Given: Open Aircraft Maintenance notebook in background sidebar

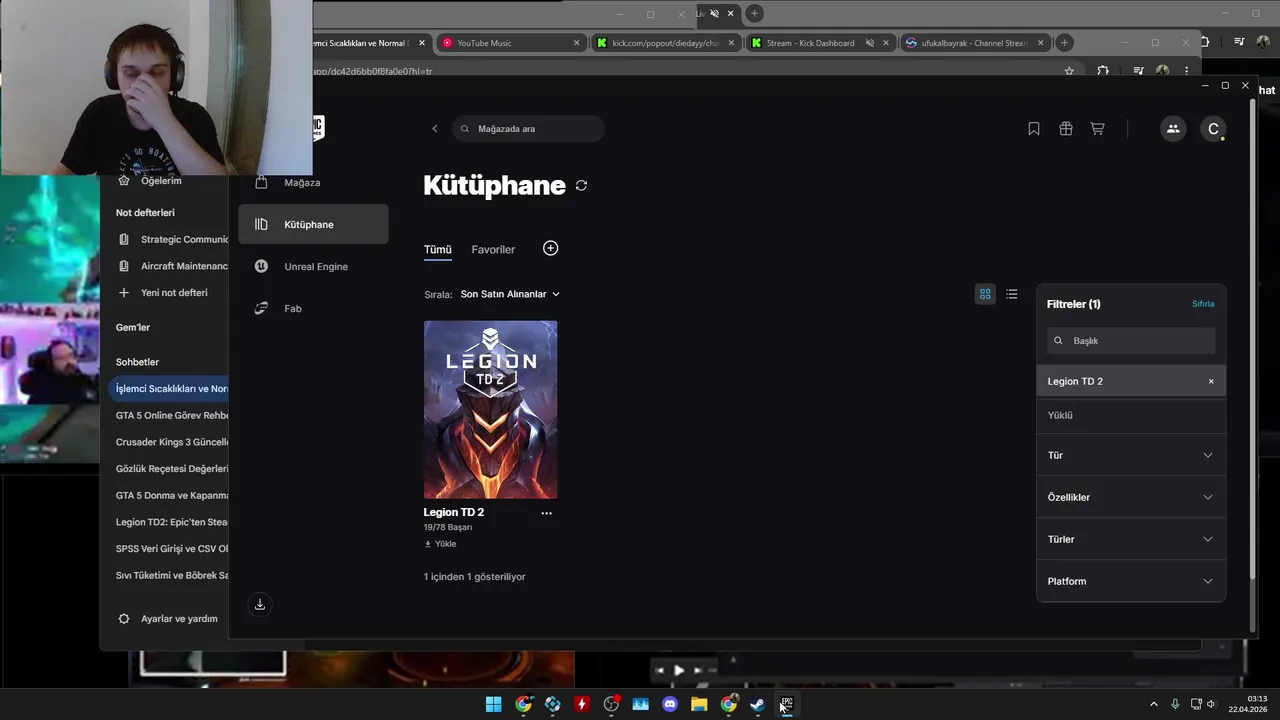Looking at the screenshot, I should (x=173, y=266).
